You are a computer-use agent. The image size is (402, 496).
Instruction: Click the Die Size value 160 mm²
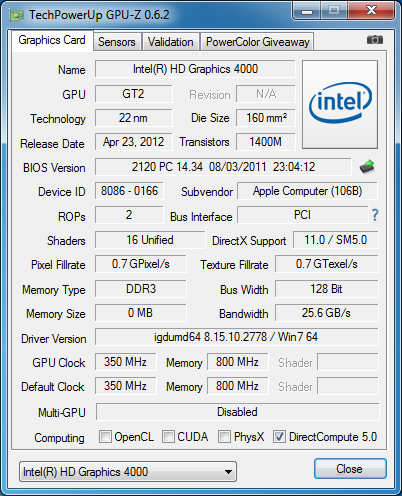click(266, 118)
